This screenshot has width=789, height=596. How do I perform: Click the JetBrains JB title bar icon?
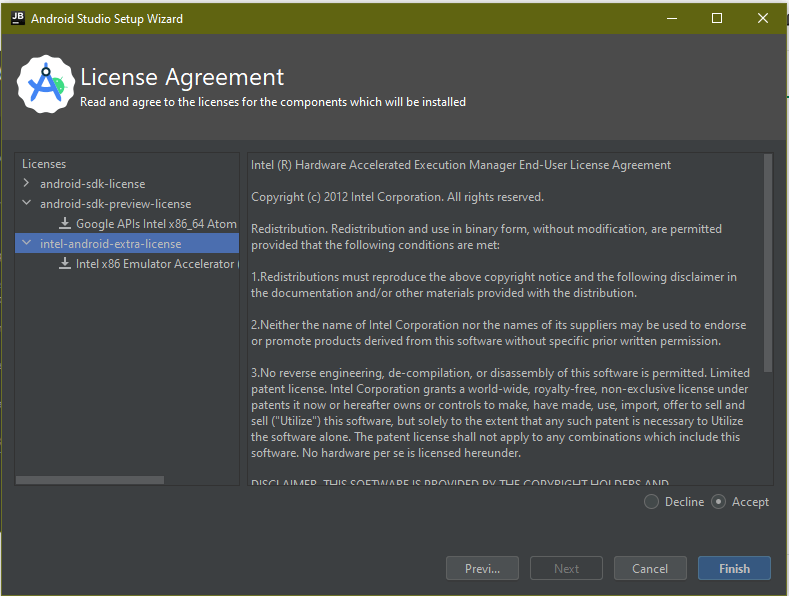pos(17,18)
